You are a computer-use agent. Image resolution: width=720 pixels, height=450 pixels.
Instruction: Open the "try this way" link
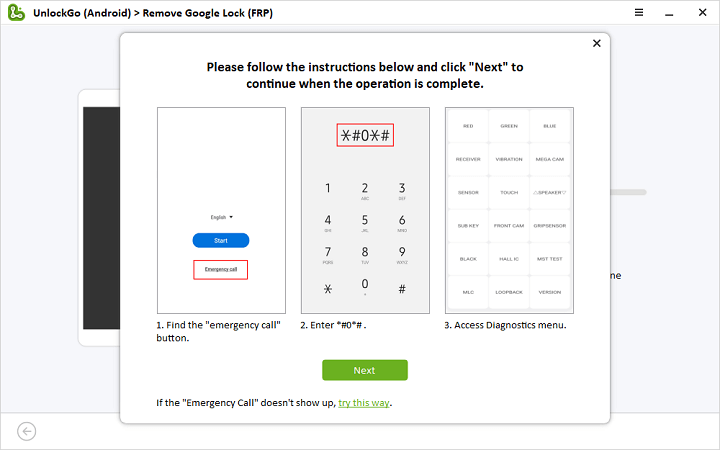tap(364, 403)
